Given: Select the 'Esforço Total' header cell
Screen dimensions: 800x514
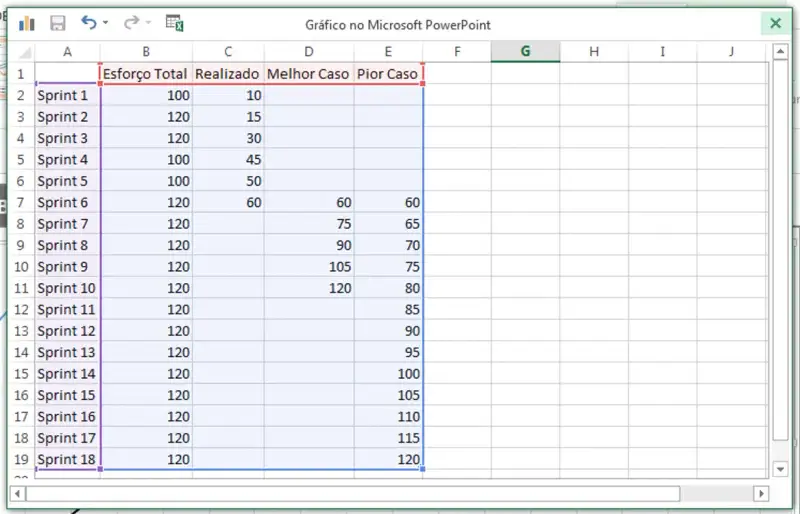Looking at the screenshot, I should [x=146, y=74].
